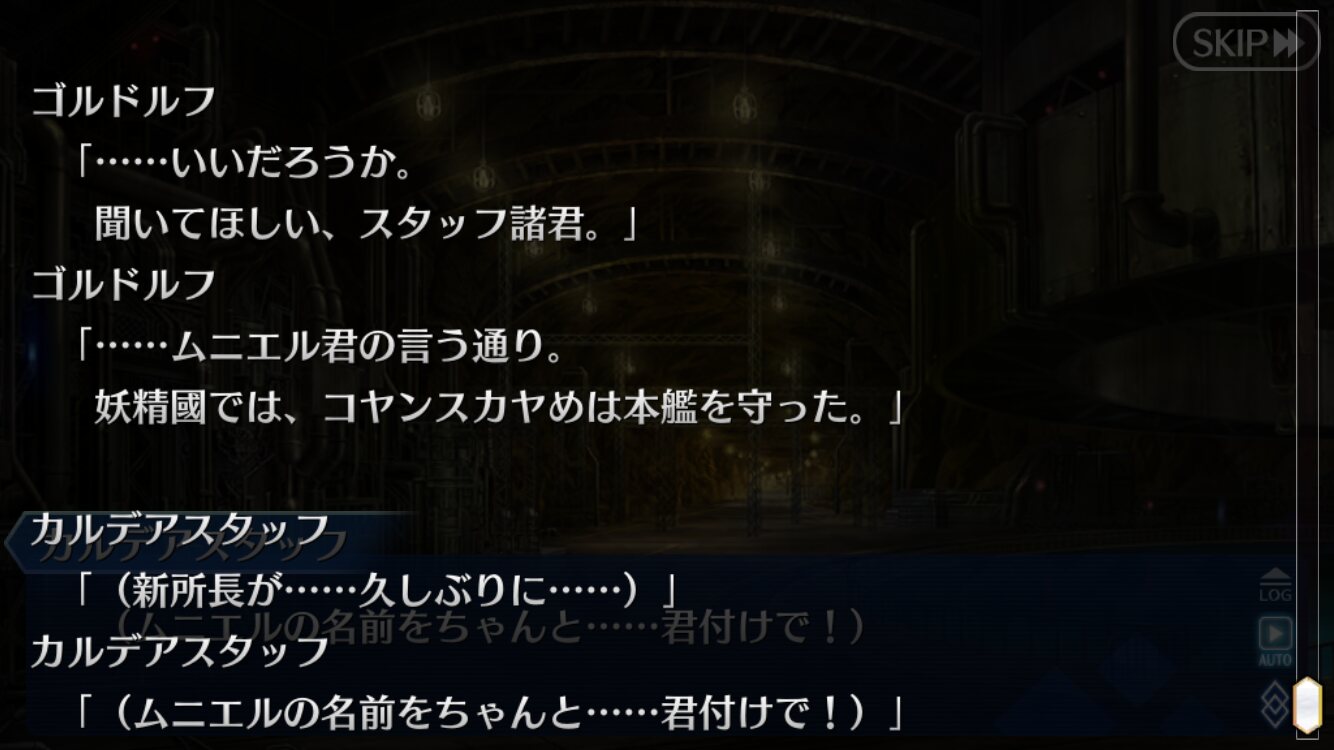
Task: Toggle AUTO play mode
Action: (x=1275, y=641)
